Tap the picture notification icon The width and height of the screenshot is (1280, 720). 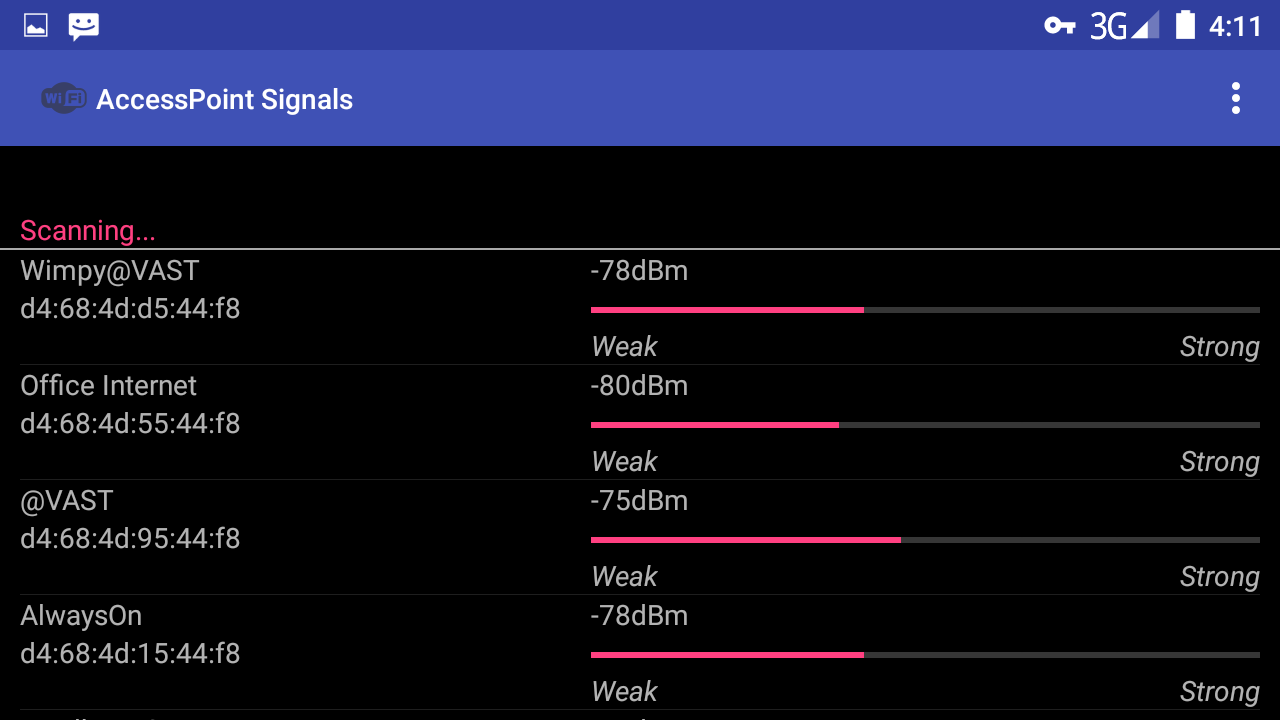pos(36,26)
